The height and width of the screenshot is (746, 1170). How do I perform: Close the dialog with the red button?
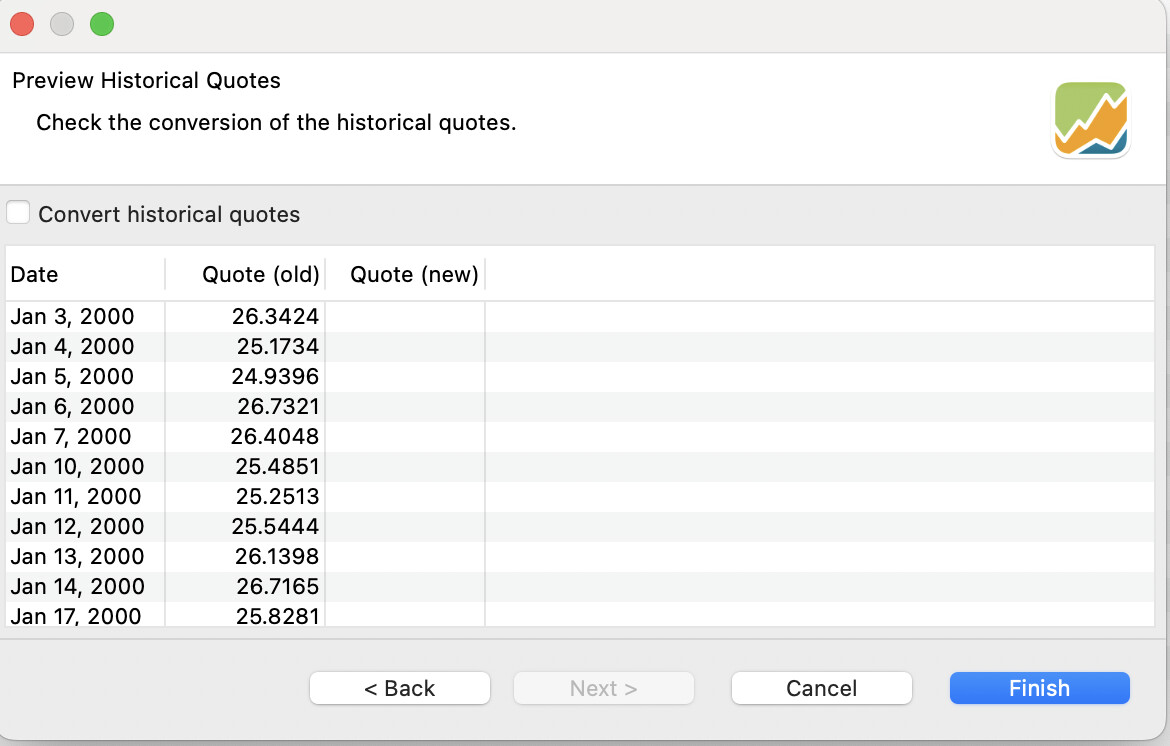[x=22, y=25]
